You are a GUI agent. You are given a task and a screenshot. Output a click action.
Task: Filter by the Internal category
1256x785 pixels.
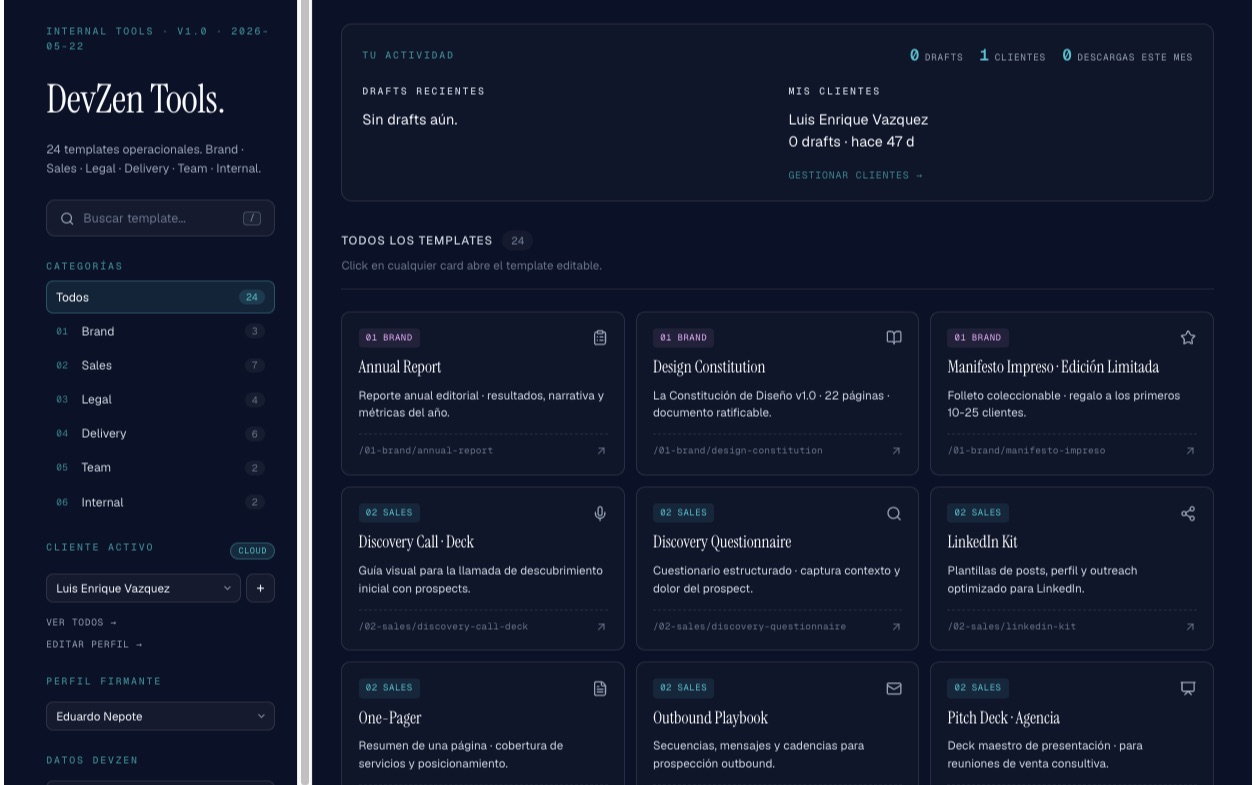pyautogui.click(x=160, y=502)
